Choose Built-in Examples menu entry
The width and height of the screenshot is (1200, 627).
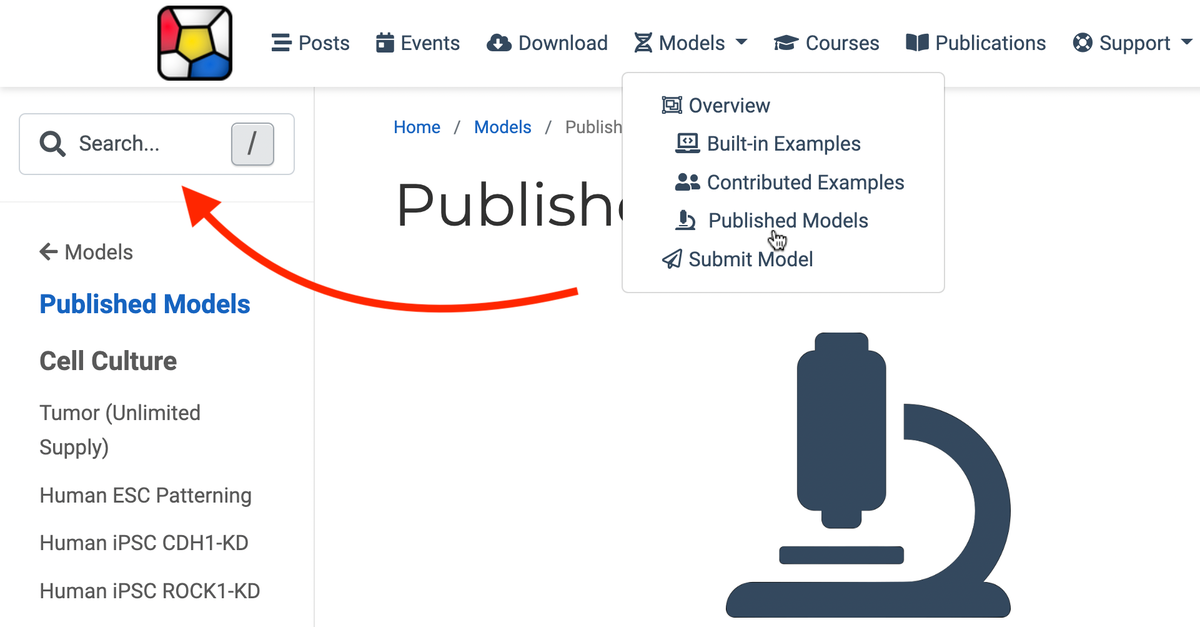pos(783,144)
